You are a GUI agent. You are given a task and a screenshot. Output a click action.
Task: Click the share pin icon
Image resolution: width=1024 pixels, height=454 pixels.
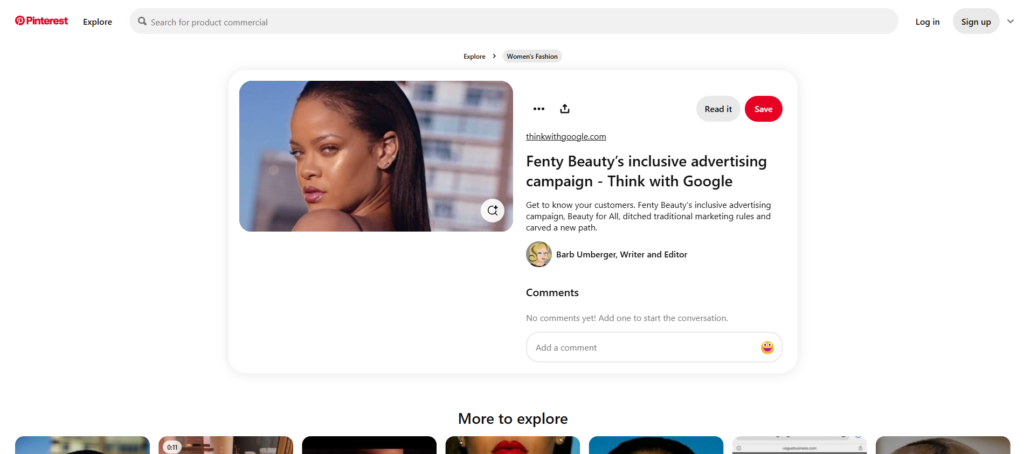565,109
